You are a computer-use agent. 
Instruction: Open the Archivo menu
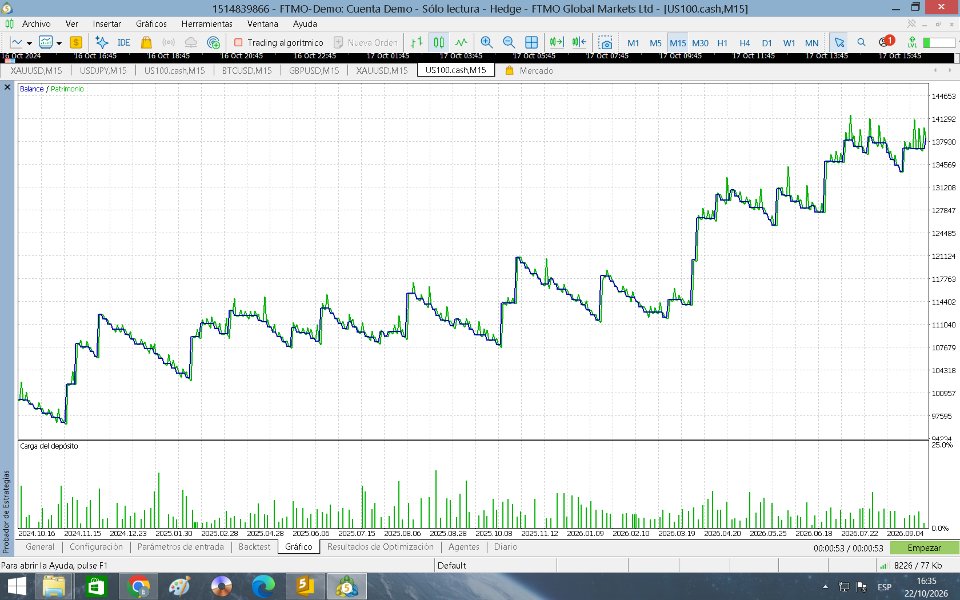36,24
